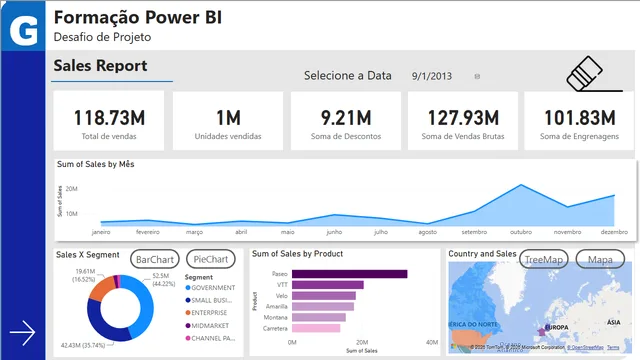Click the Sales X Segment title

pyautogui.click(x=88, y=255)
